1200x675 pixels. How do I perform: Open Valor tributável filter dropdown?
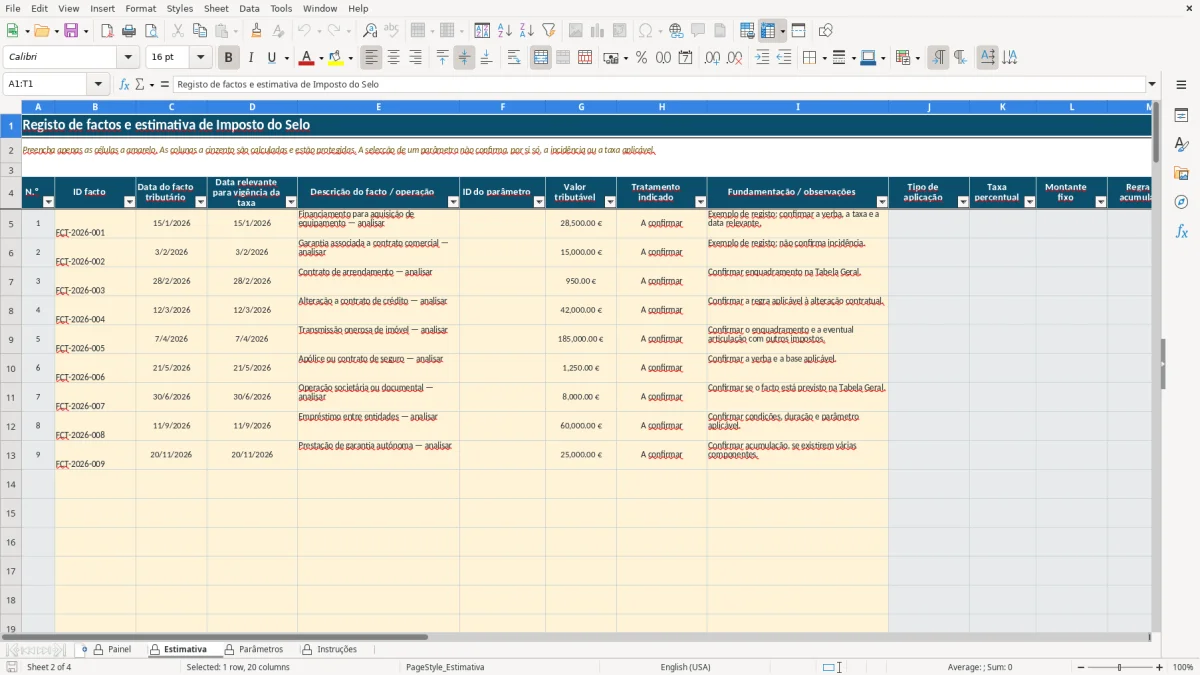610,202
